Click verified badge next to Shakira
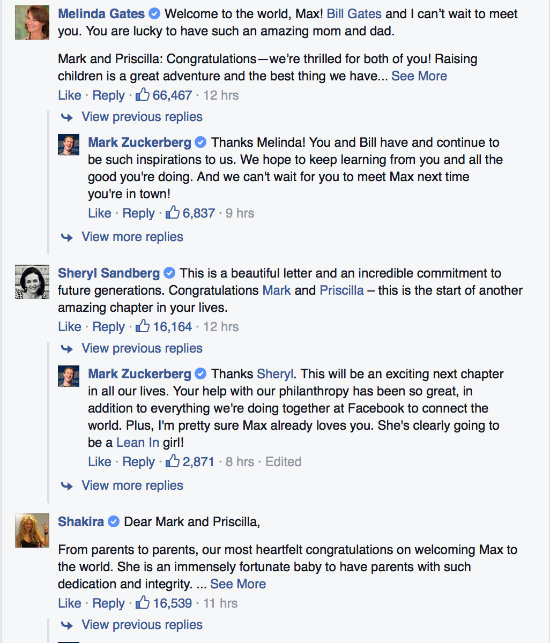Viewport: 550px width, 643px height. coord(114,521)
